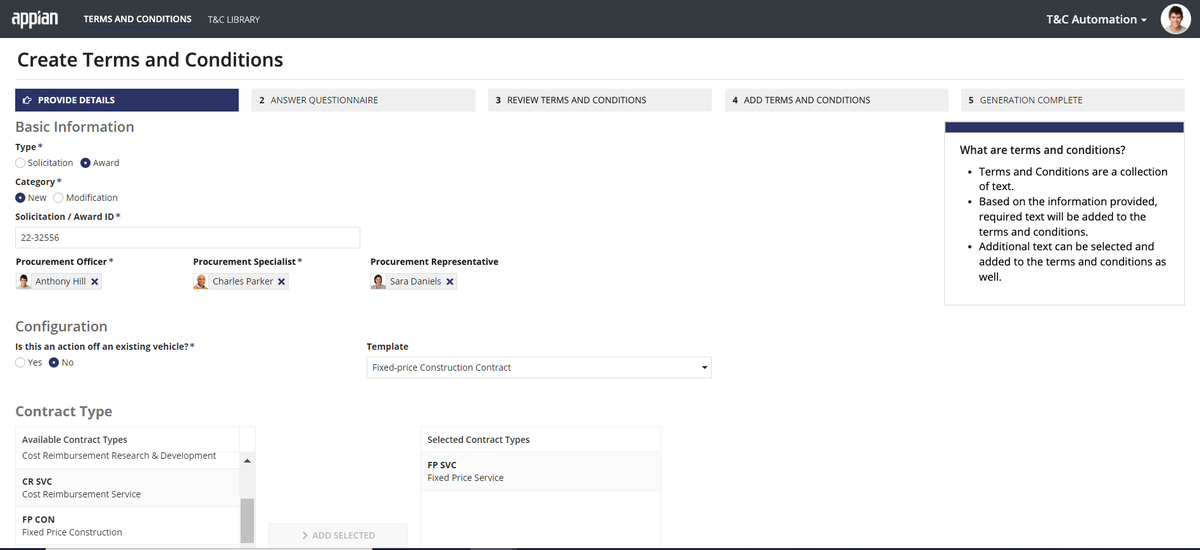1200x550 pixels.
Task: Select FP CON Fixed Price Construction row
Action: [128, 526]
